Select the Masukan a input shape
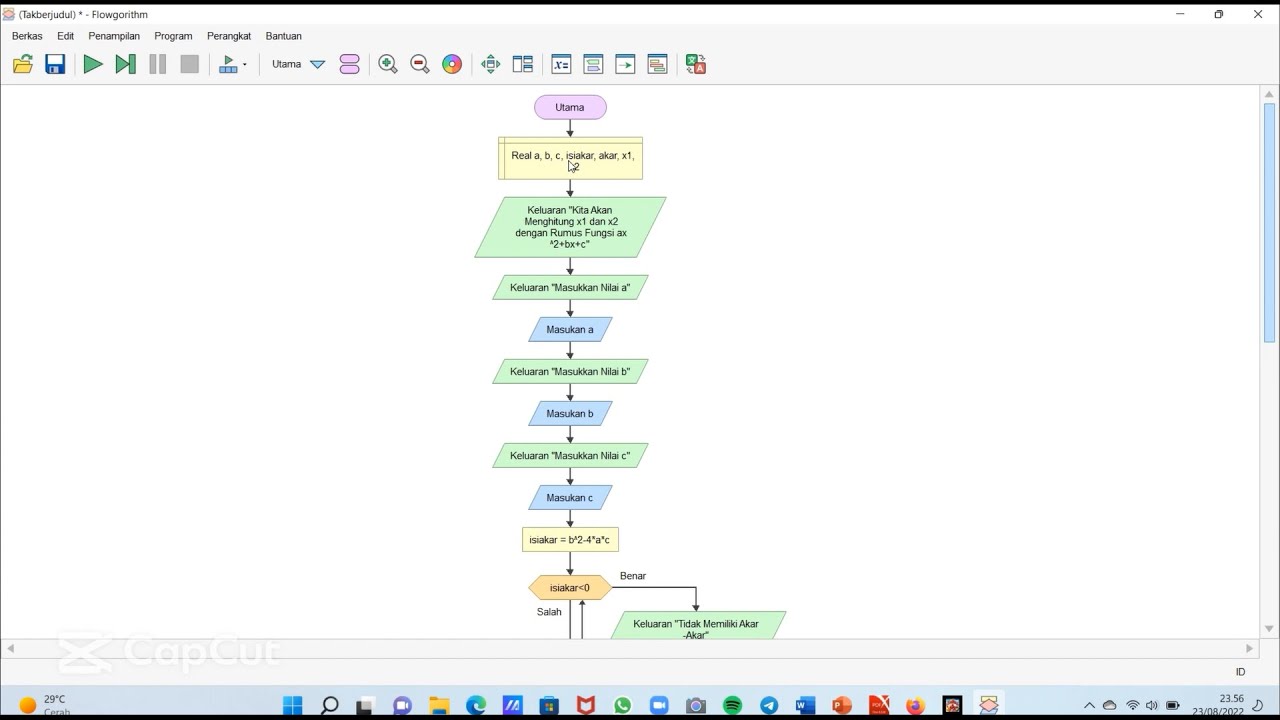The width and height of the screenshot is (1280, 720). (570, 330)
